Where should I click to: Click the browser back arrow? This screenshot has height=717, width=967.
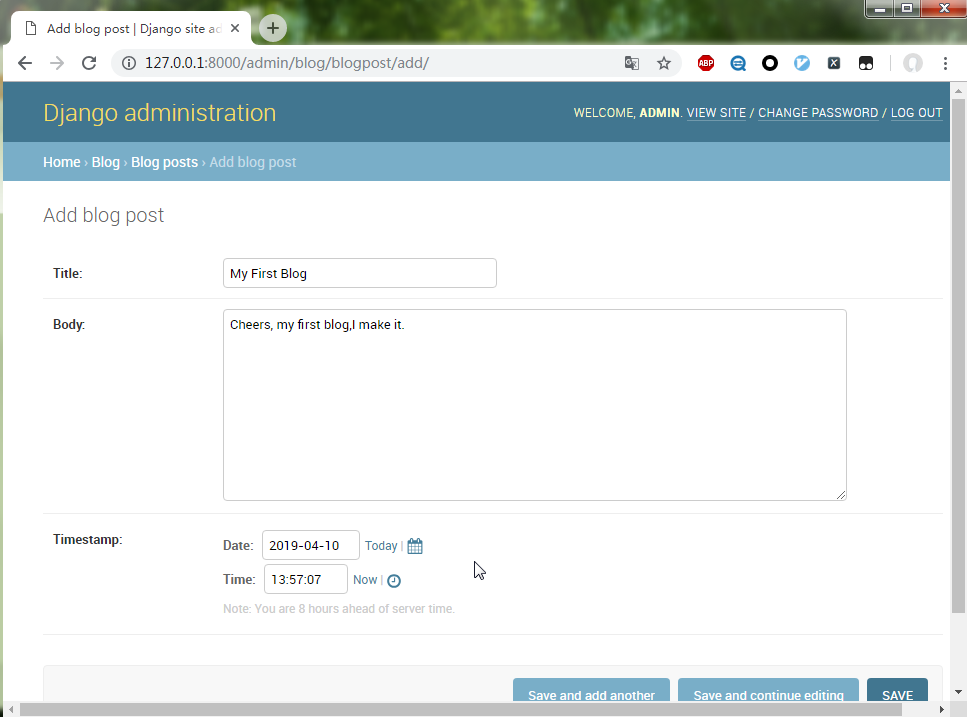tap(25, 63)
